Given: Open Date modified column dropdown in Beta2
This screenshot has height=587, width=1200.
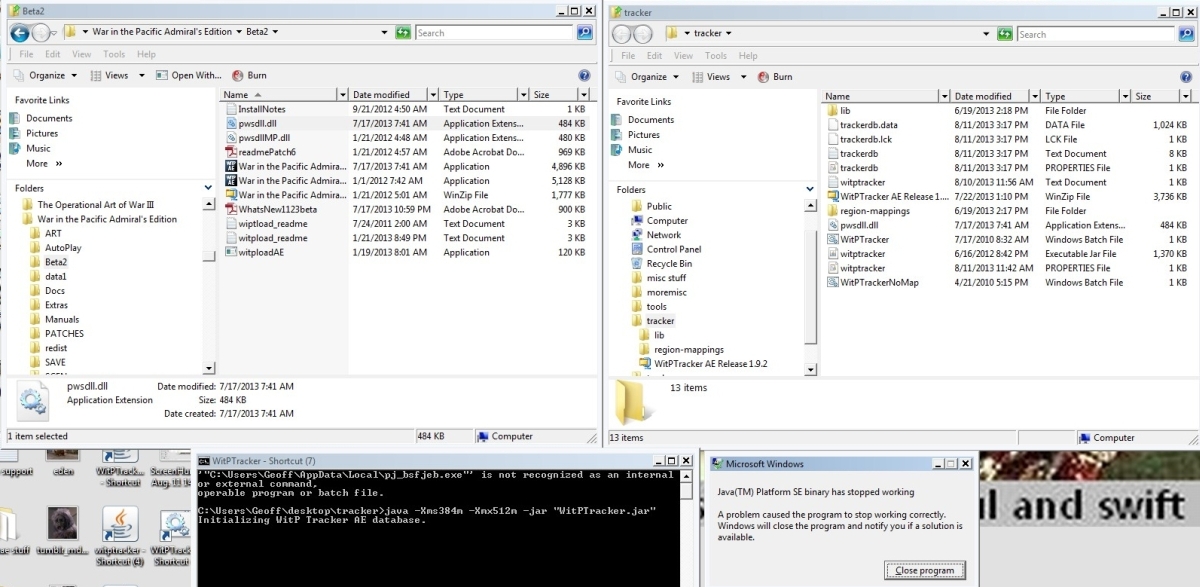Looking at the screenshot, I should click(433, 95).
